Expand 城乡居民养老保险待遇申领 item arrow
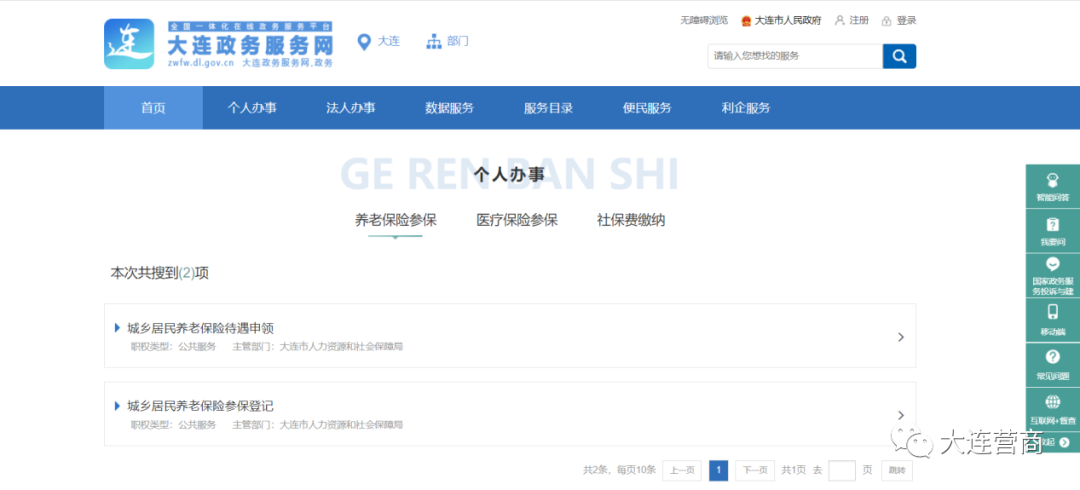This screenshot has width=1080, height=490. (x=900, y=337)
